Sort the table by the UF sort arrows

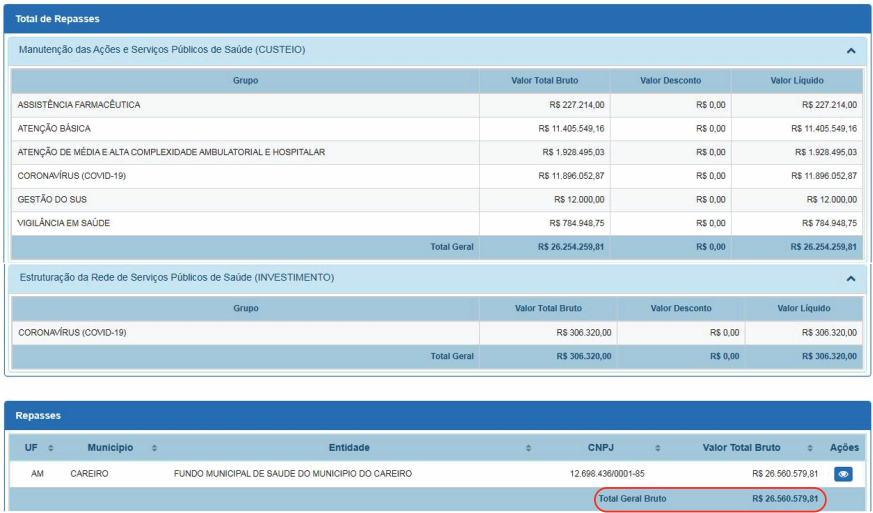click(50, 448)
